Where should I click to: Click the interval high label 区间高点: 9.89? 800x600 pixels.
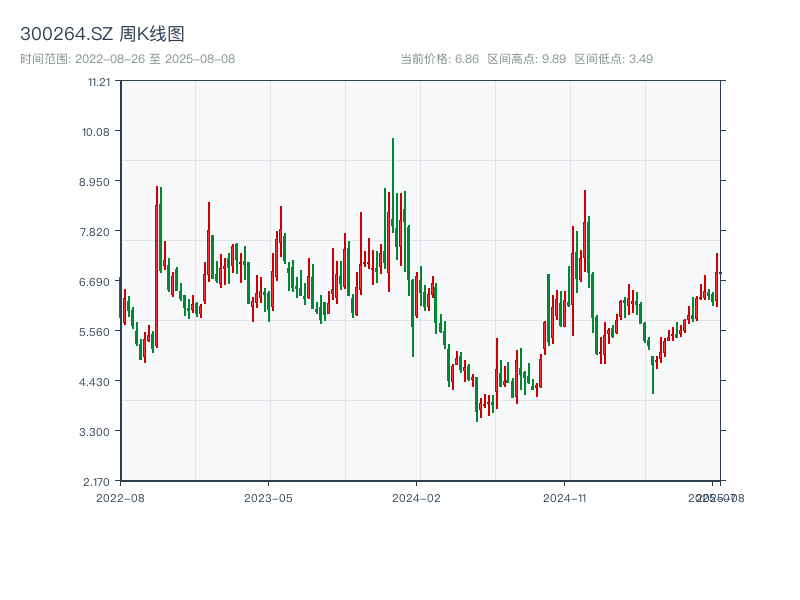point(527,59)
